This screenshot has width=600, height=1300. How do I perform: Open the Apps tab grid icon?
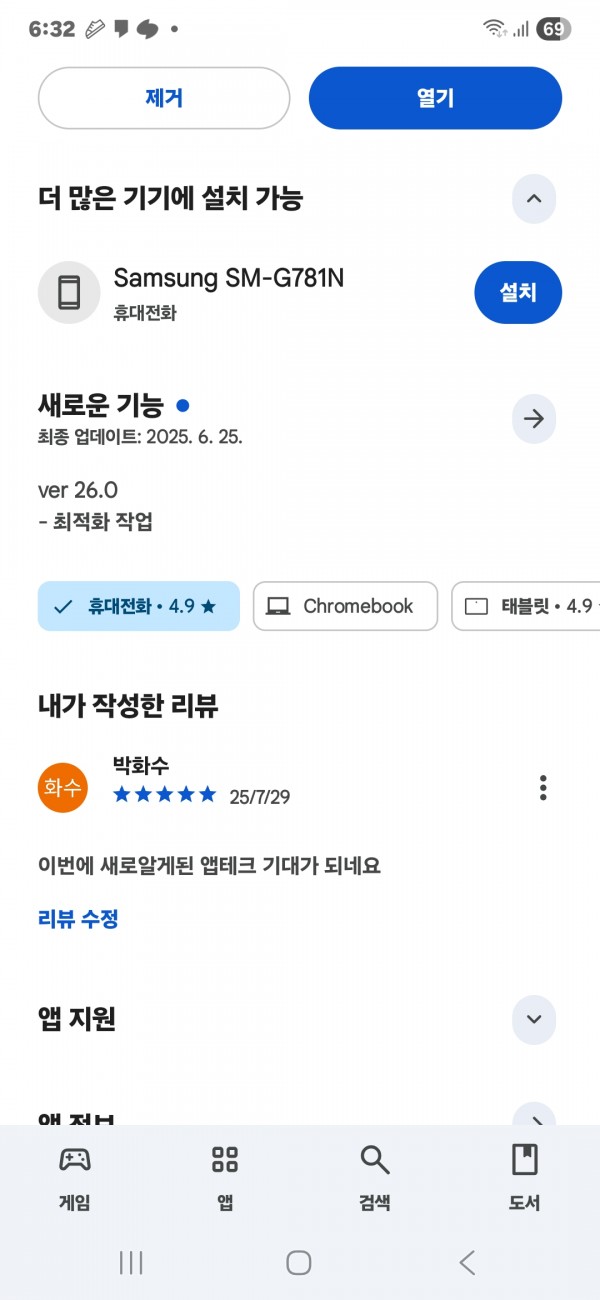225,1160
